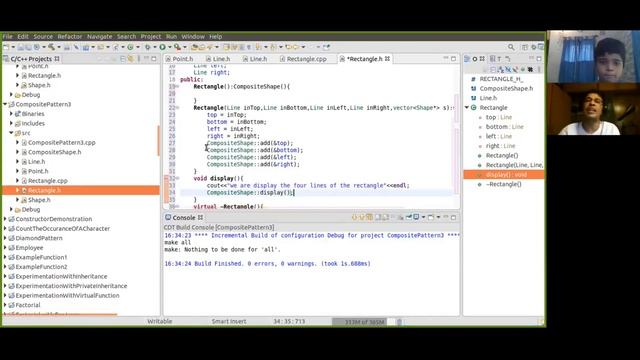The image size is (640, 360).
Task: Maximize the editor area
Action: [453, 59]
